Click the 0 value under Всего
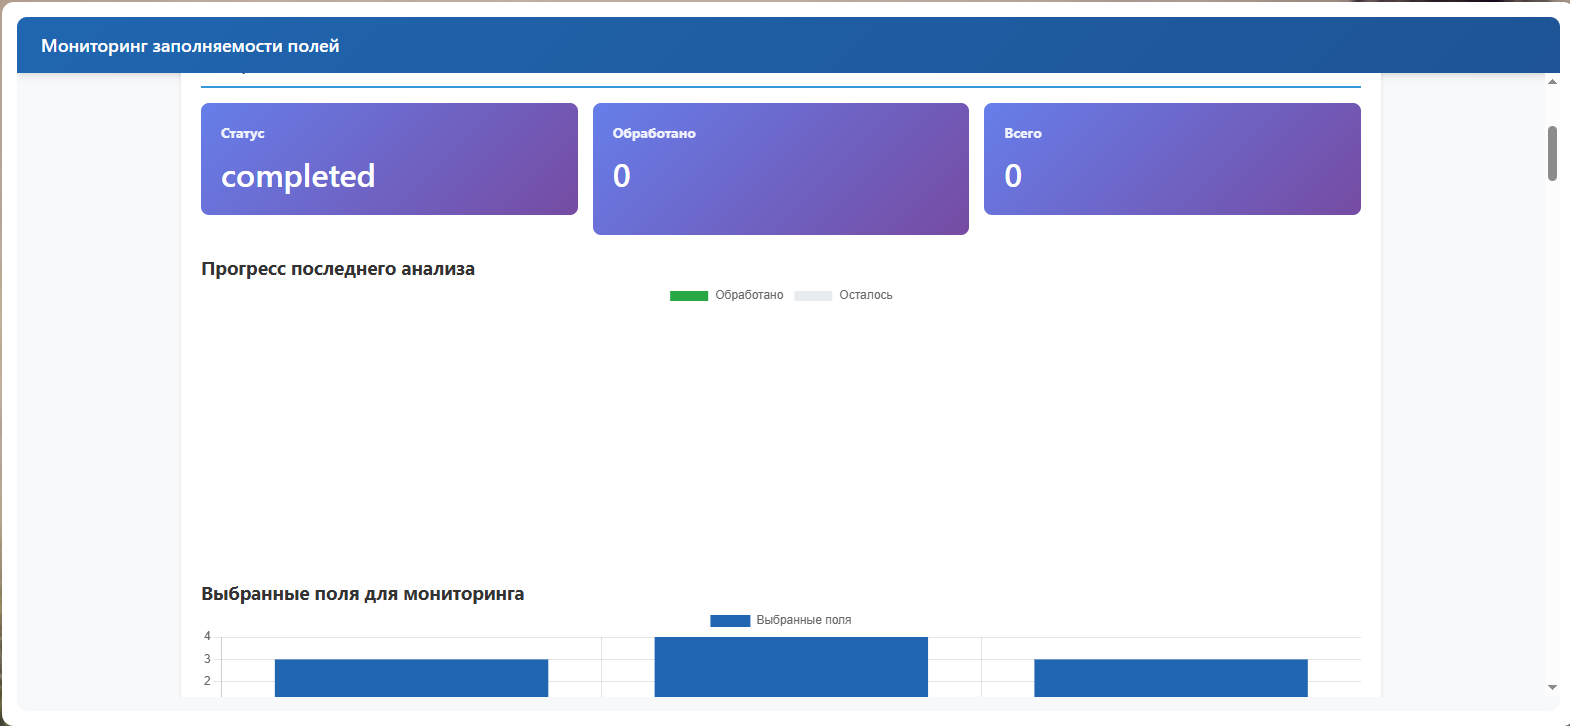 click(1013, 176)
